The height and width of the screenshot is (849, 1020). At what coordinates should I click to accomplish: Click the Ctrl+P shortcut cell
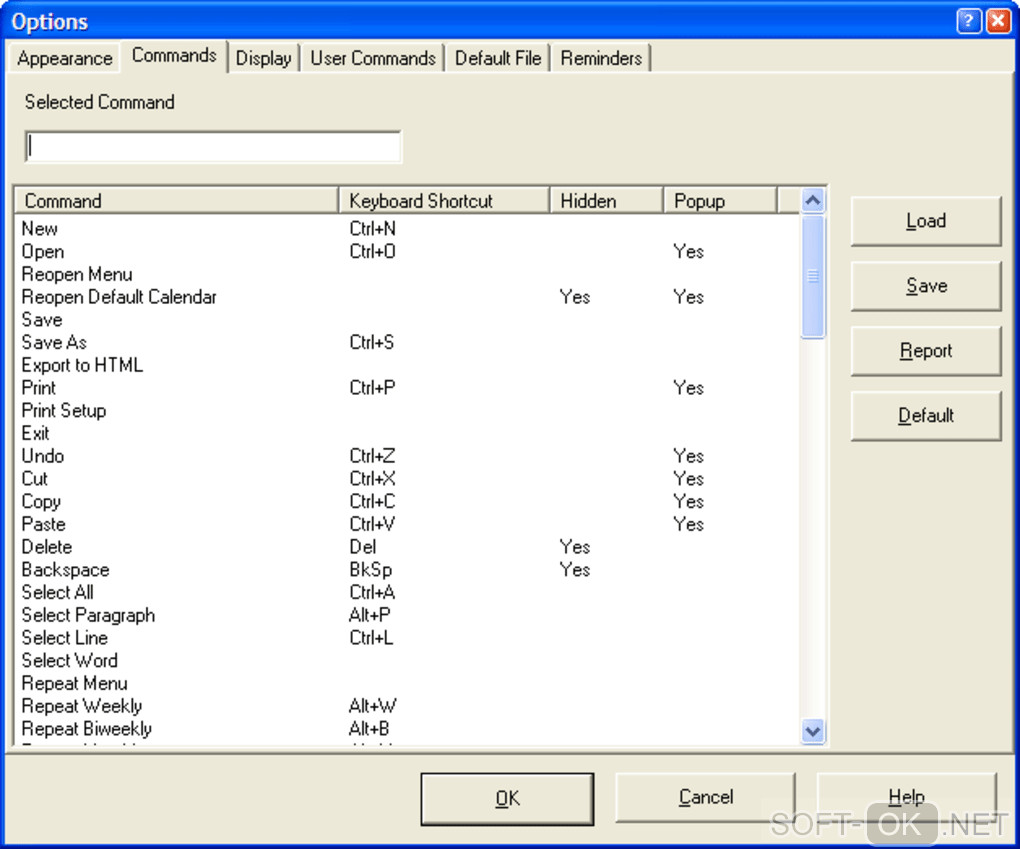[x=372, y=388]
